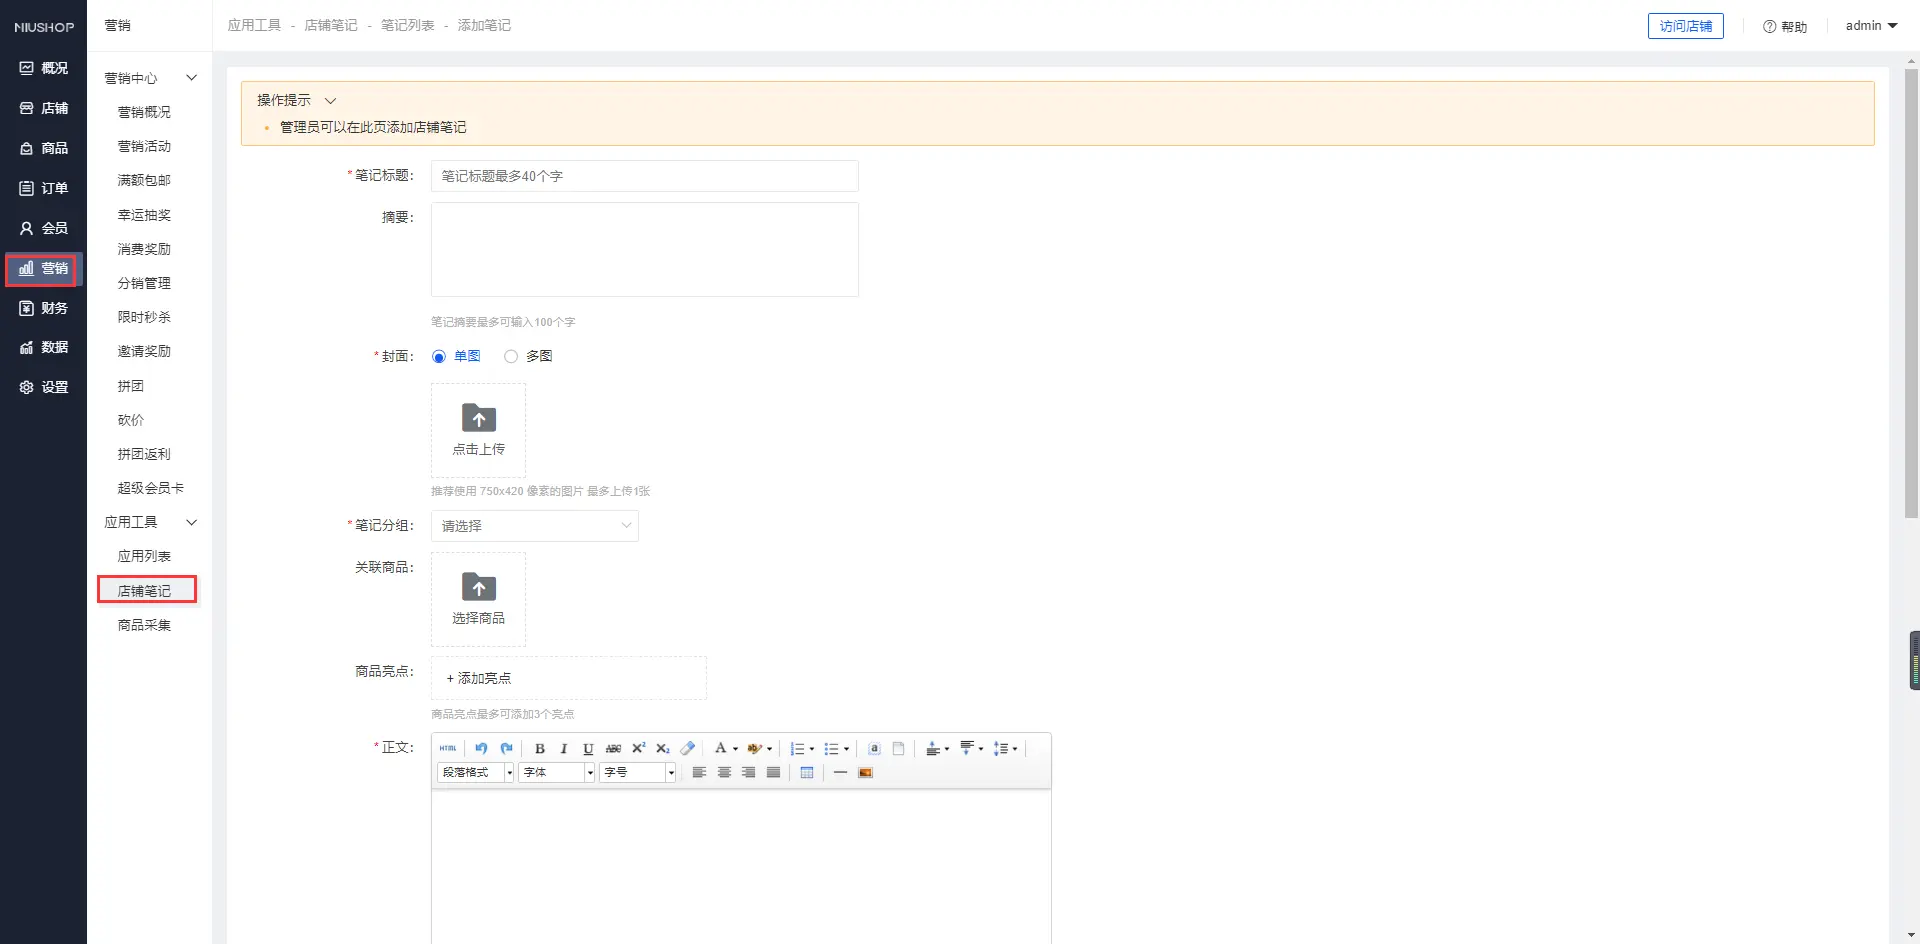Open 财务 in the left sidebar
Screen dimensions: 1920x944
tap(44, 308)
